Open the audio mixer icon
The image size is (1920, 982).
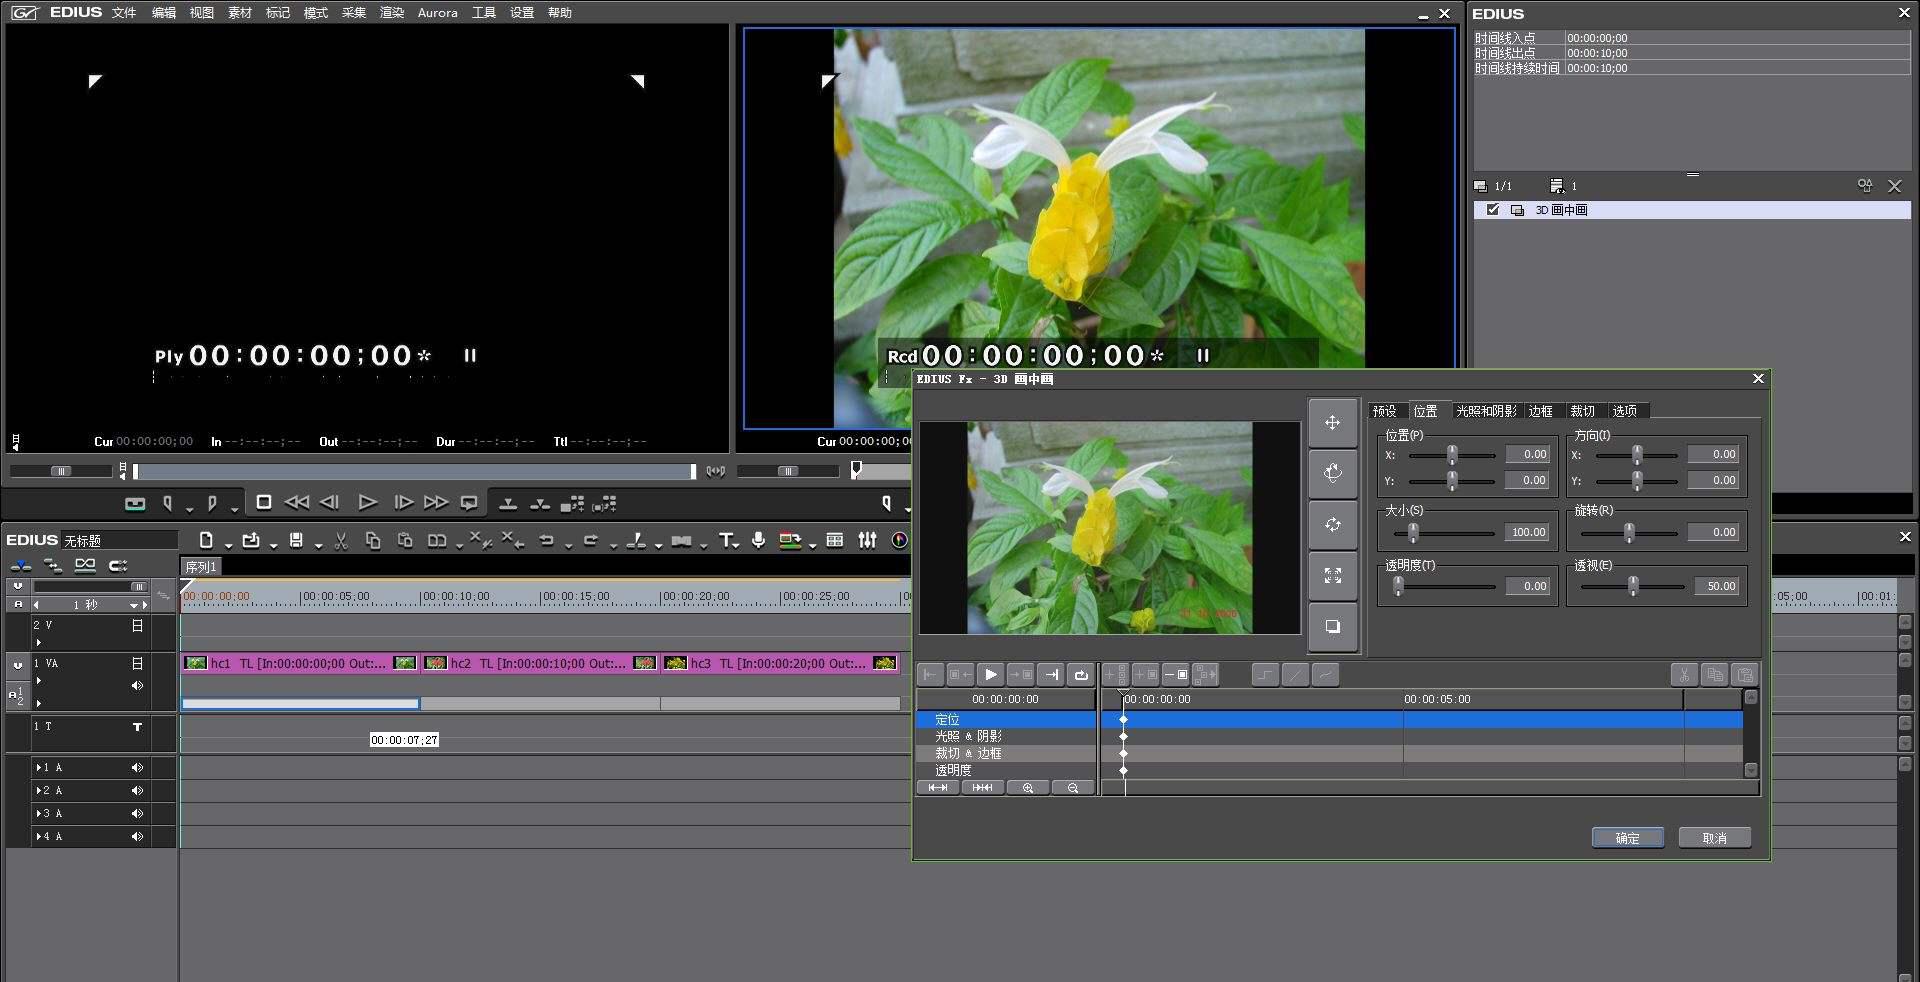tap(867, 540)
